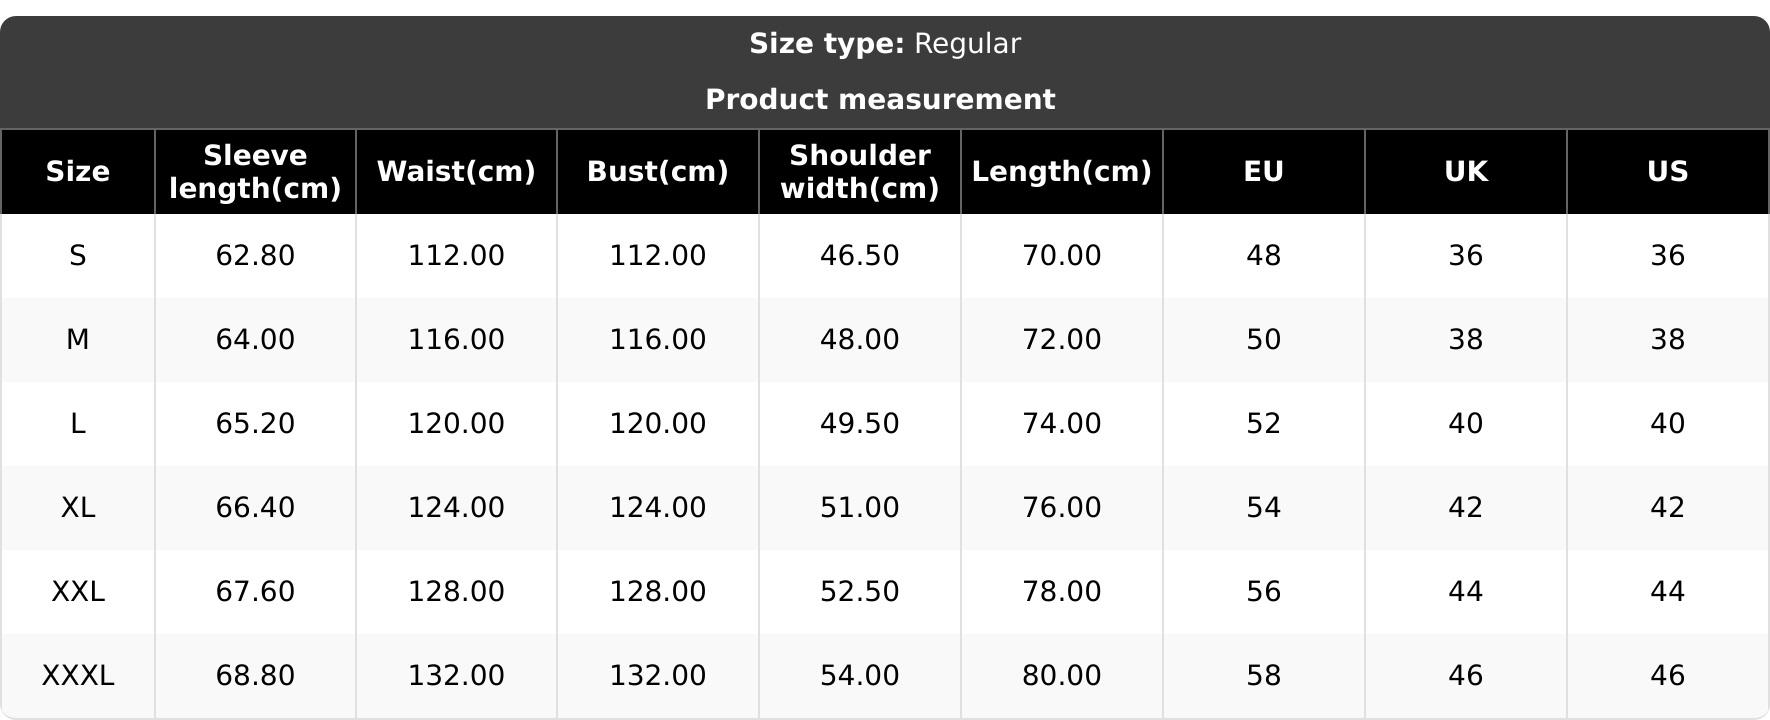Screen dimensions: 1770x720
Task: Click sleeve length value 62.80
Action: click(x=255, y=255)
